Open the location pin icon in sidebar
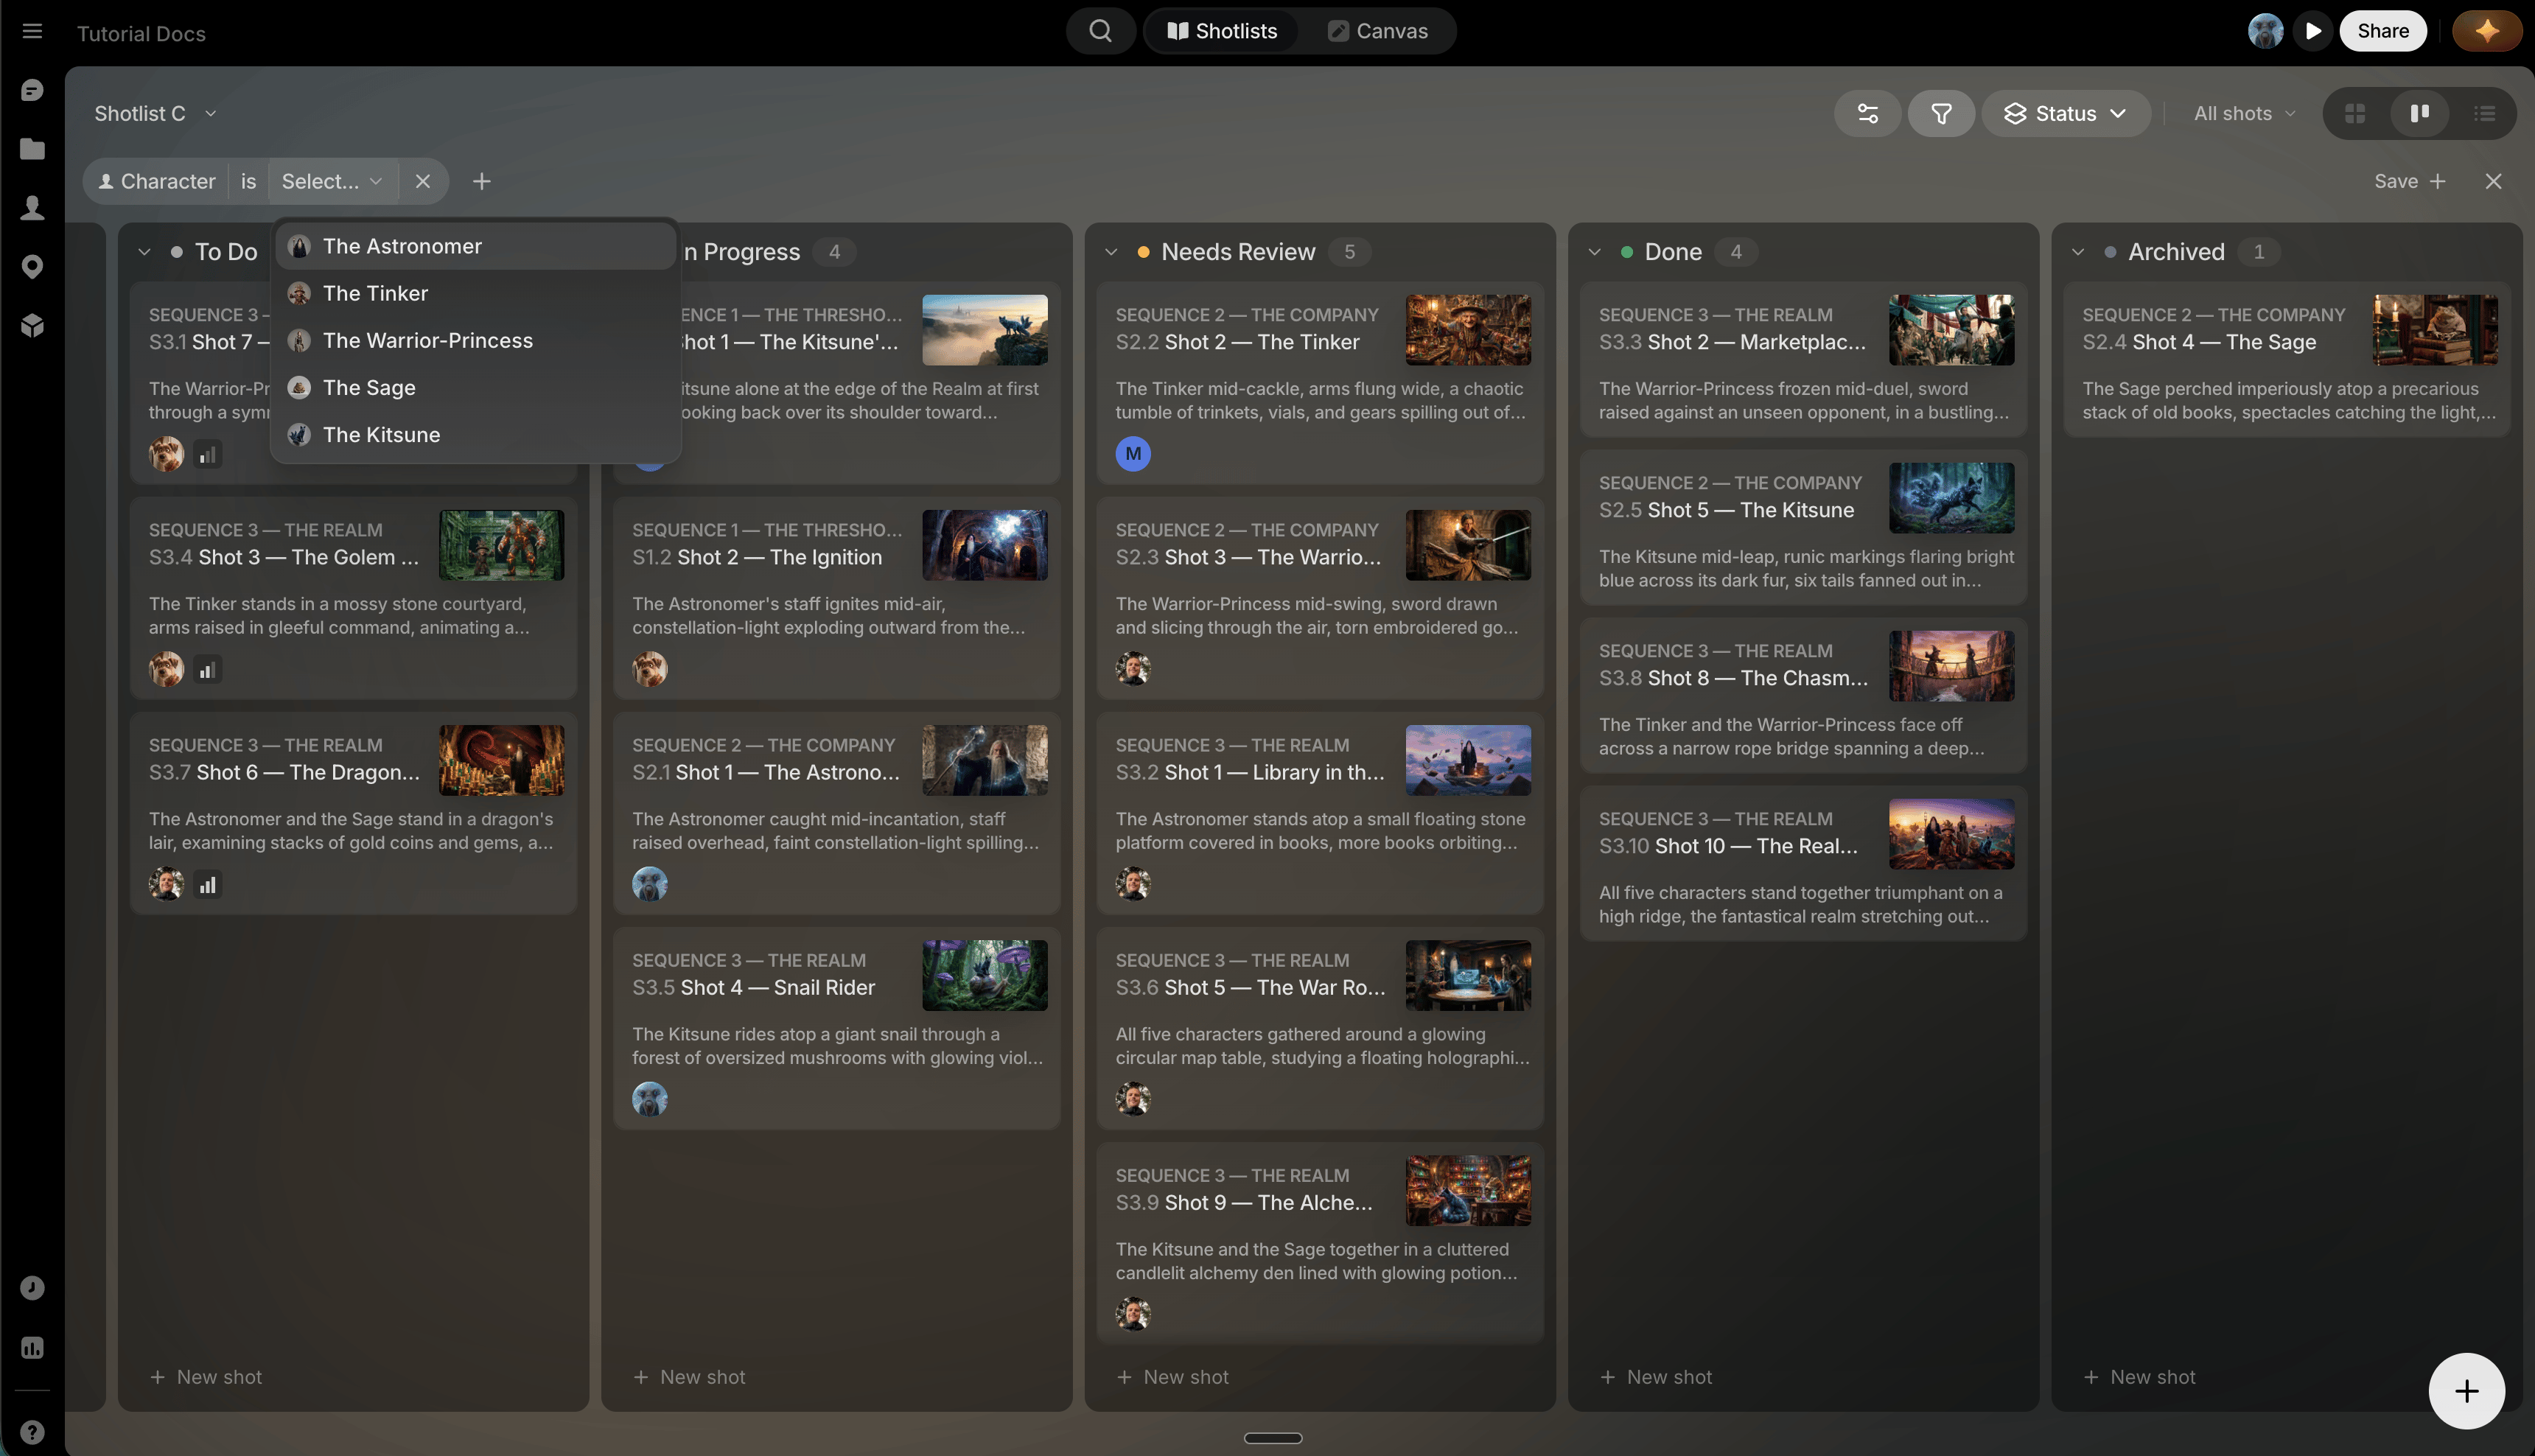 click(x=32, y=267)
